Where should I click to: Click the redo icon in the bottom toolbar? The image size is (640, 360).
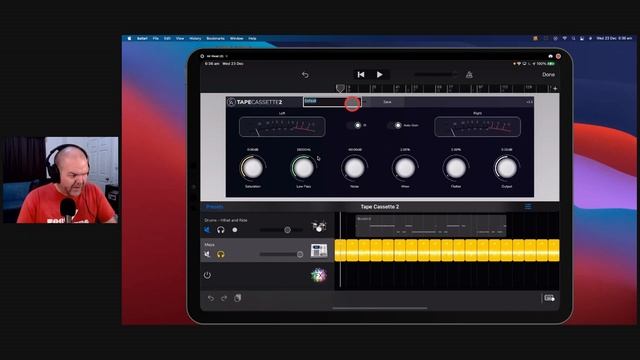(x=224, y=298)
